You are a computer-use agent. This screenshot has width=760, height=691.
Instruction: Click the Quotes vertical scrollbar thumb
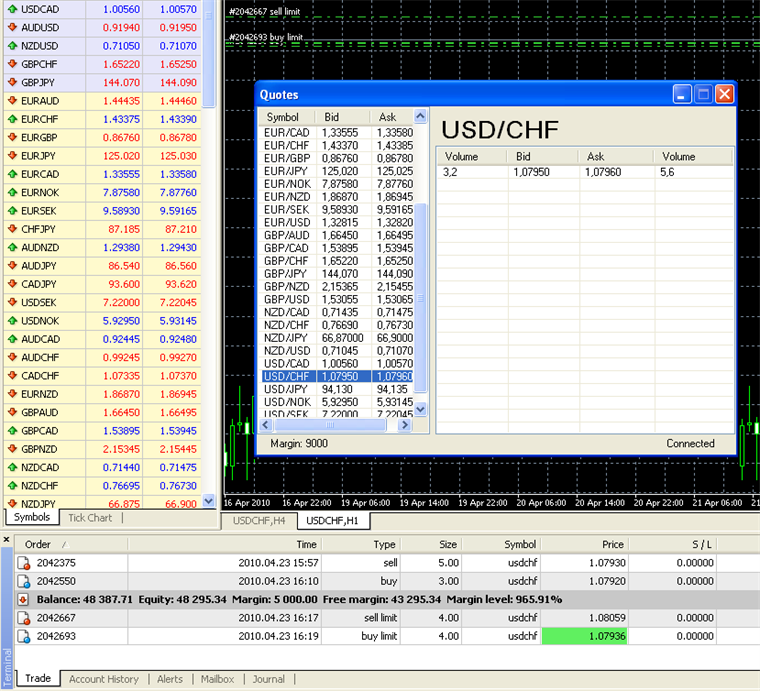tap(420, 298)
